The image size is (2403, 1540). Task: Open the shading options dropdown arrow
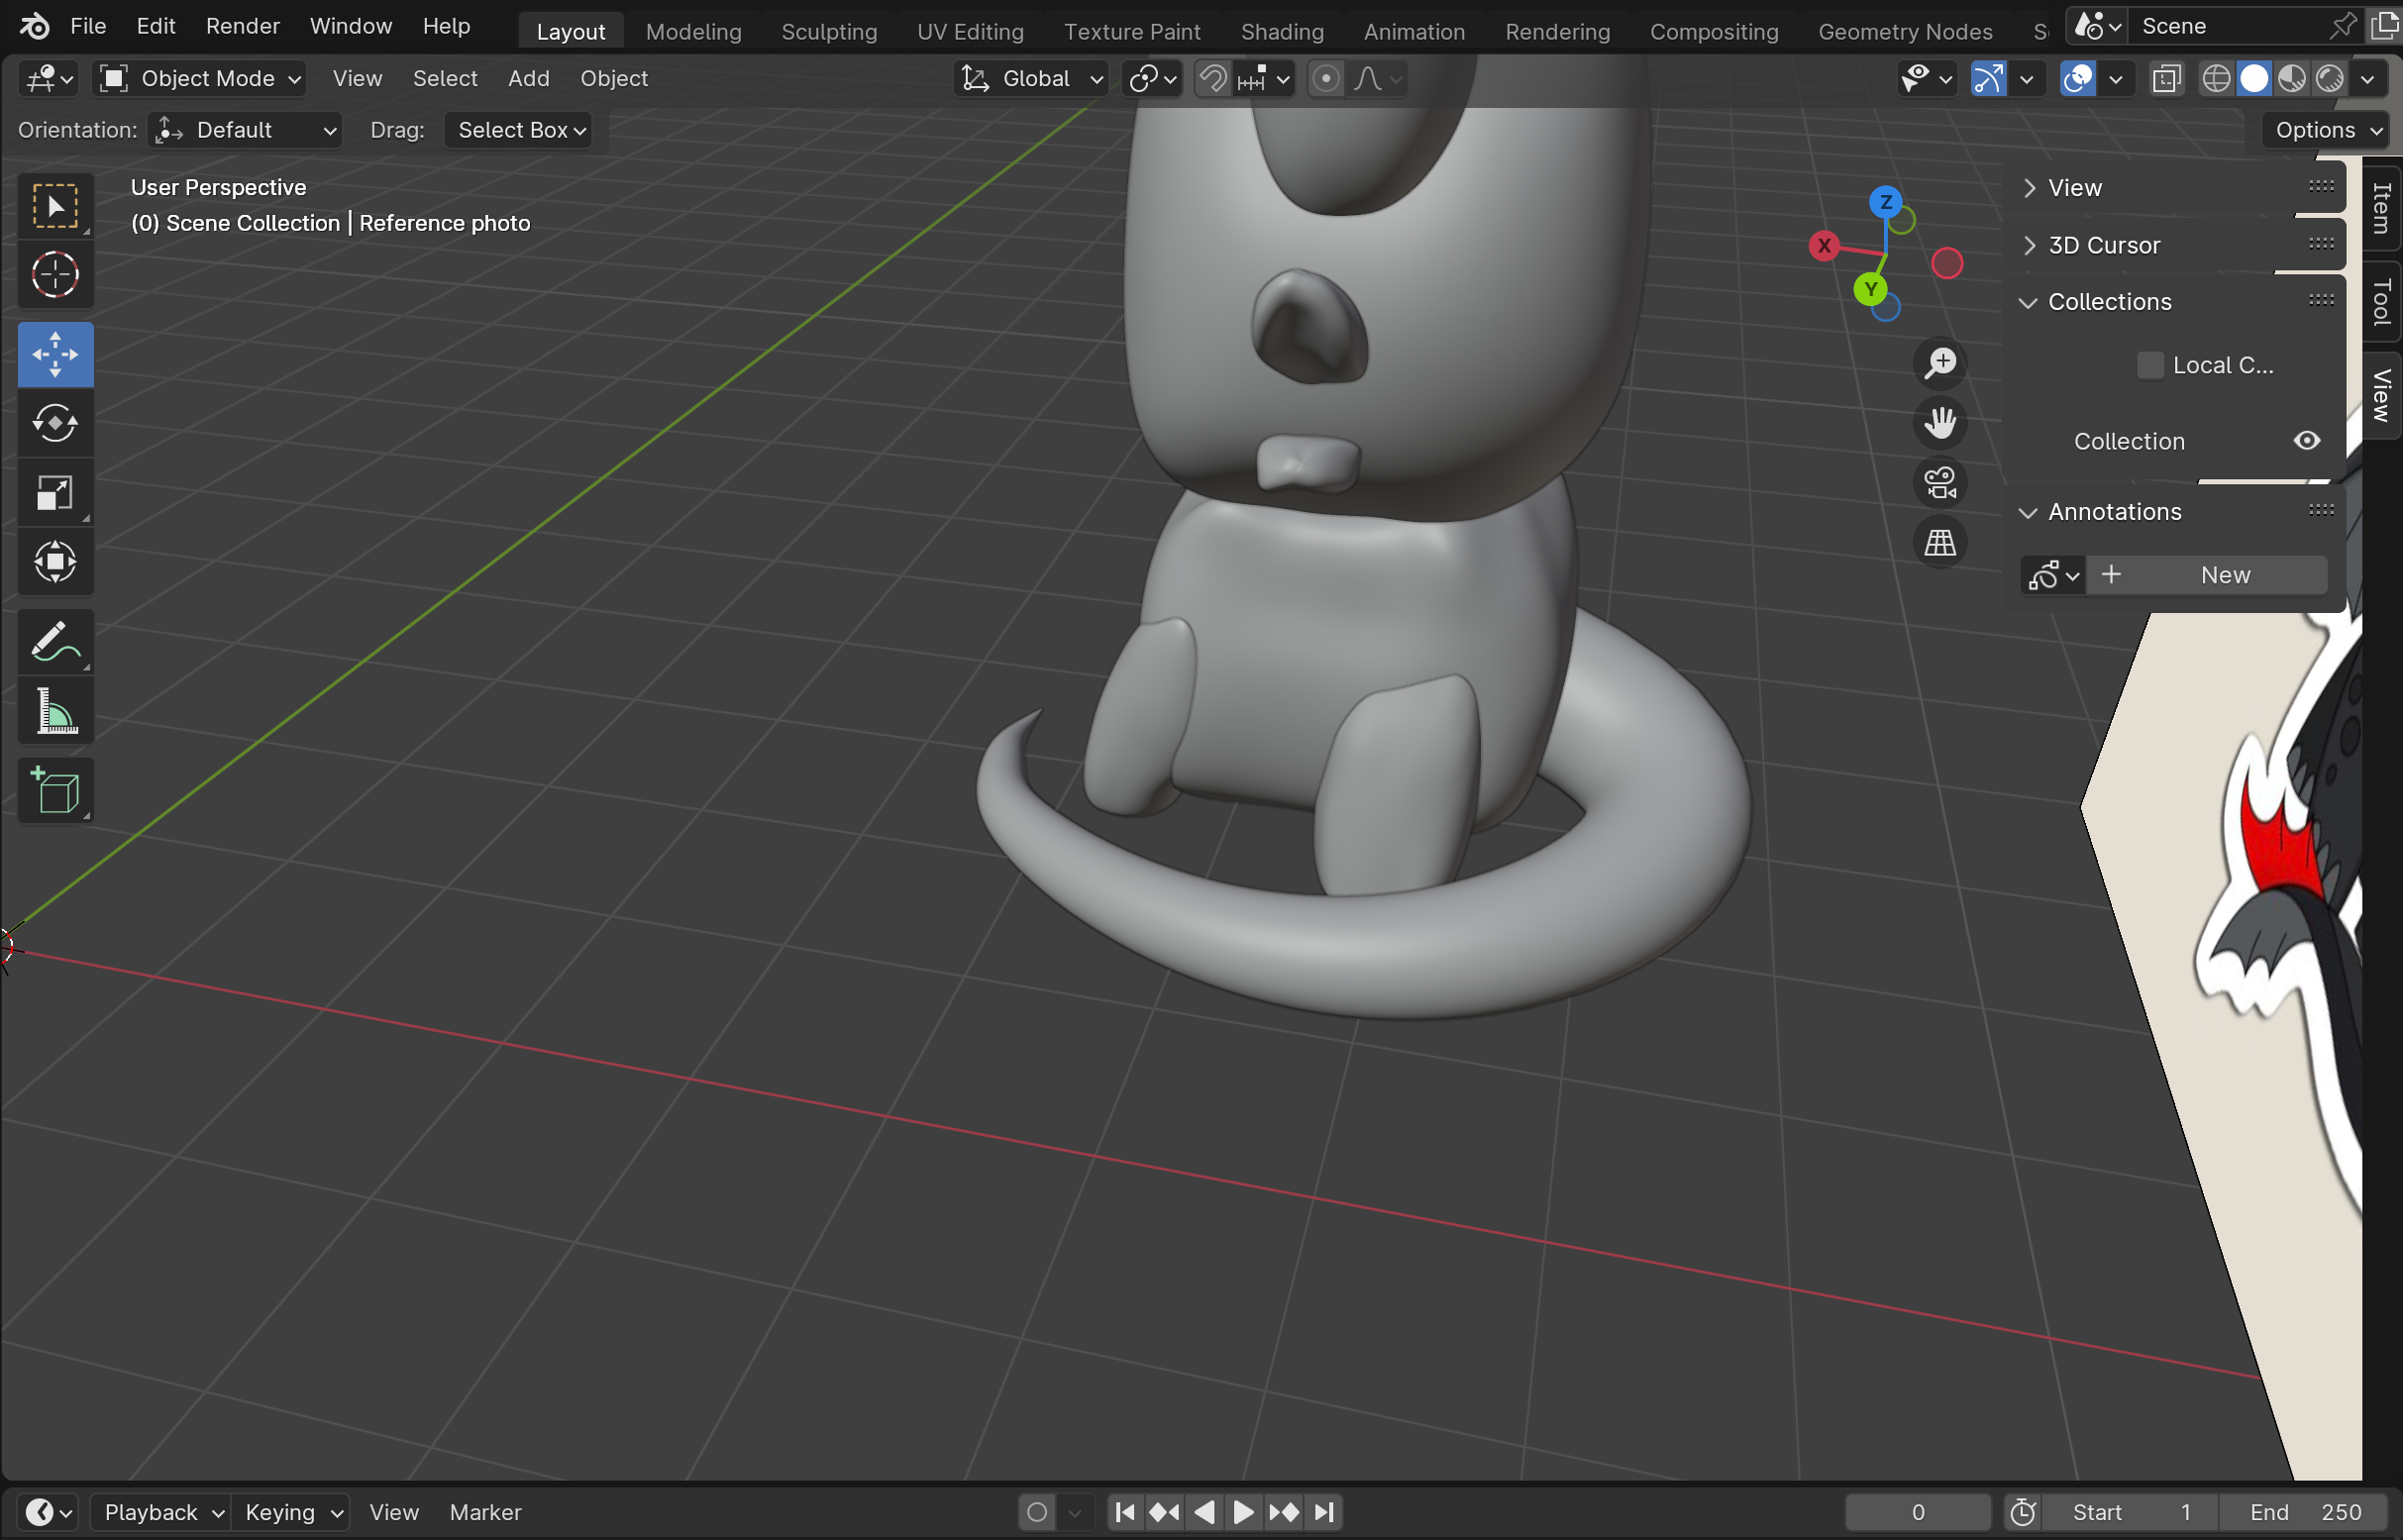(2368, 78)
